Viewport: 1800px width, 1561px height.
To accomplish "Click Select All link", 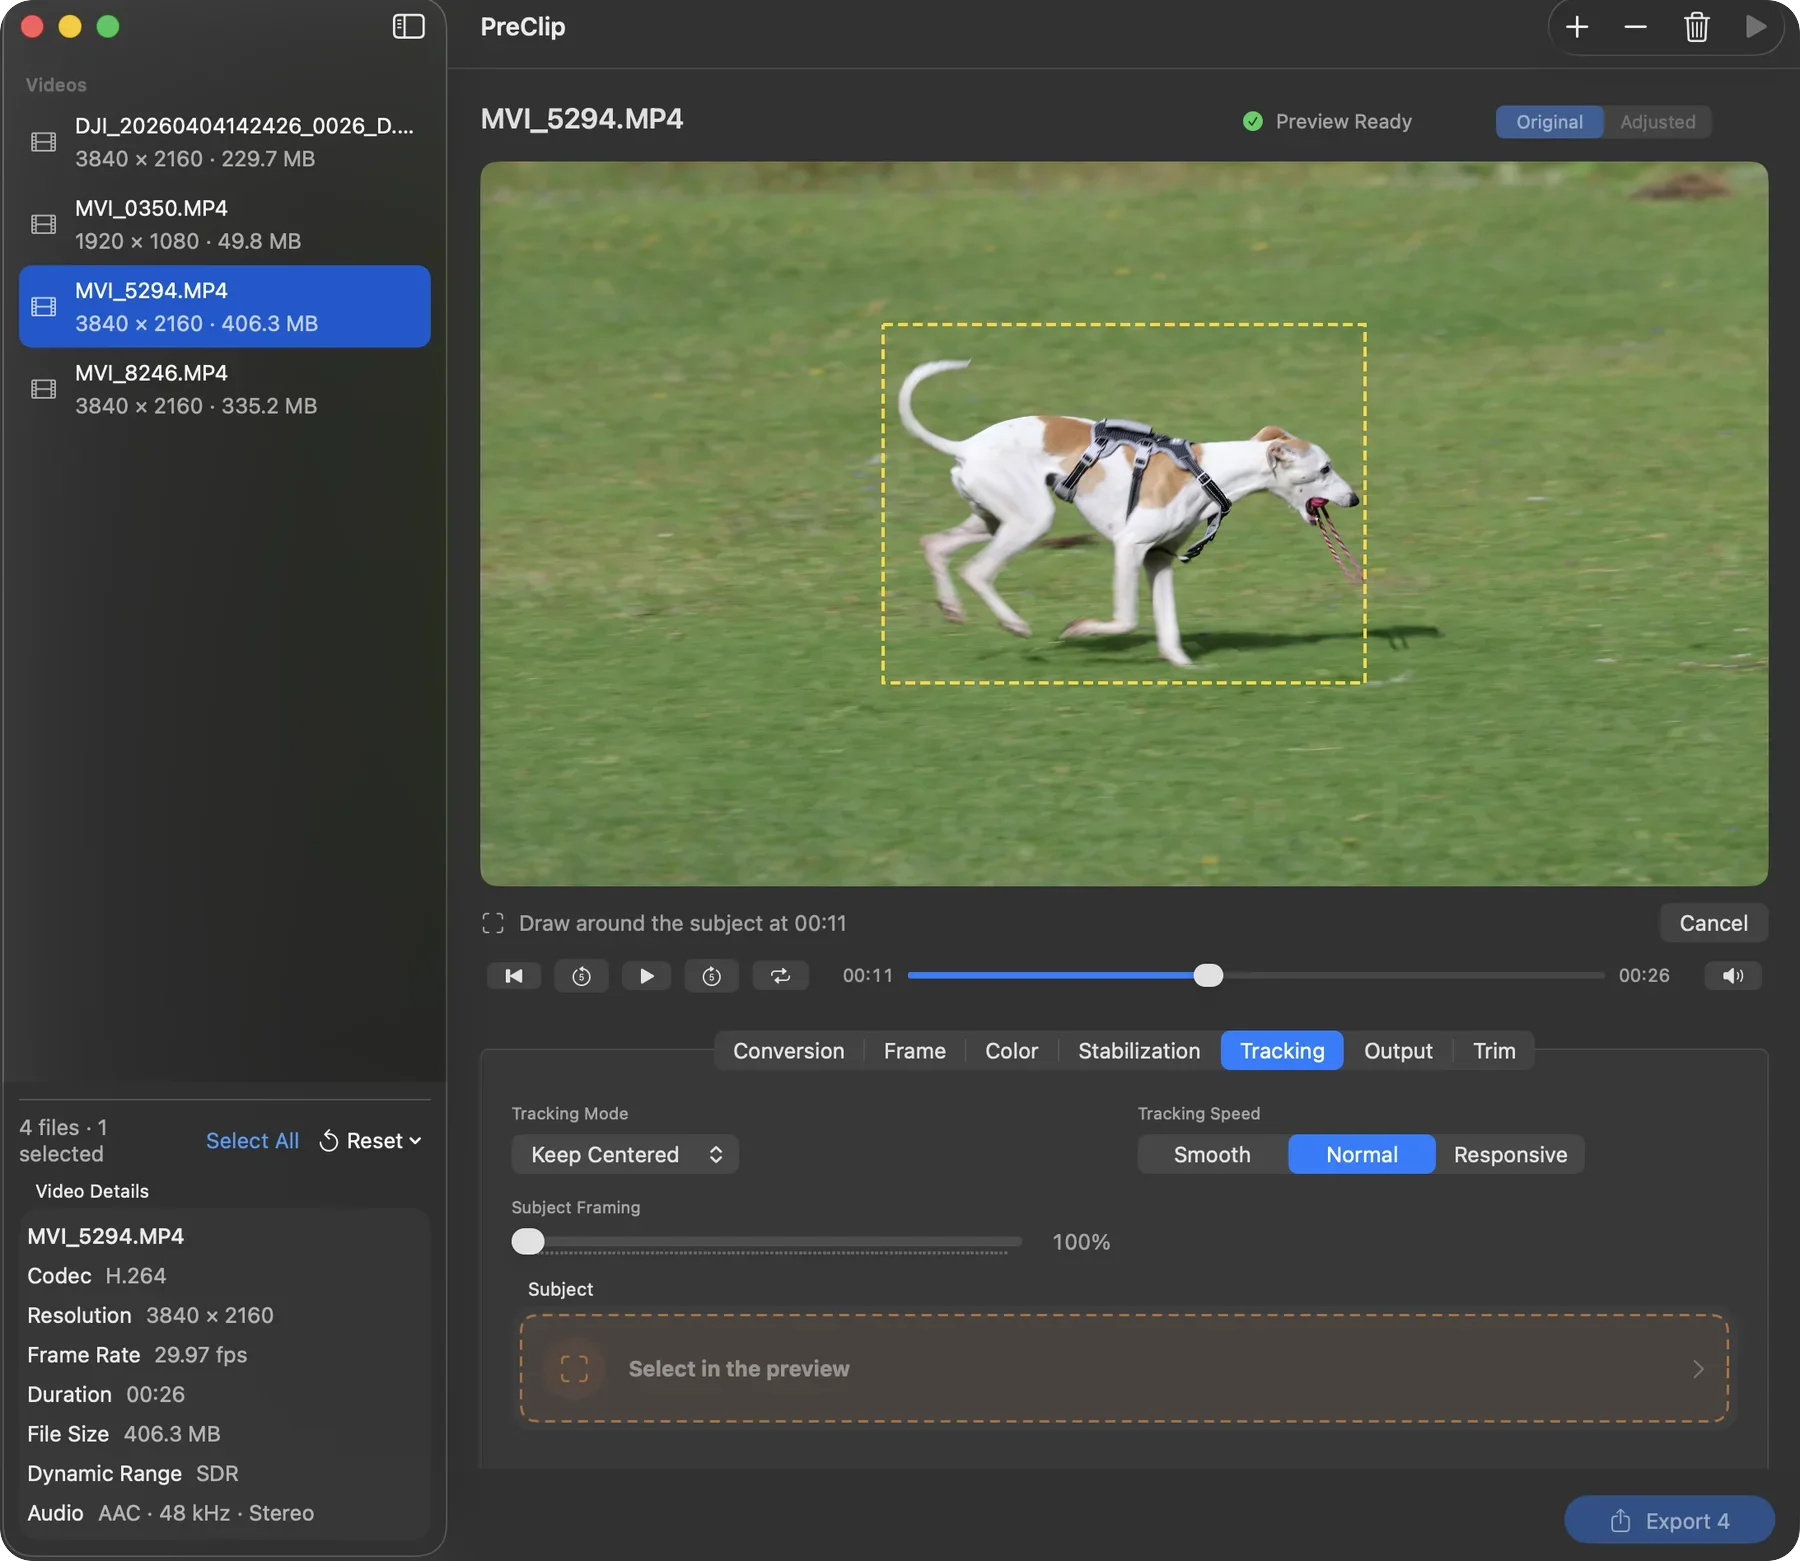I will 252,1141.
